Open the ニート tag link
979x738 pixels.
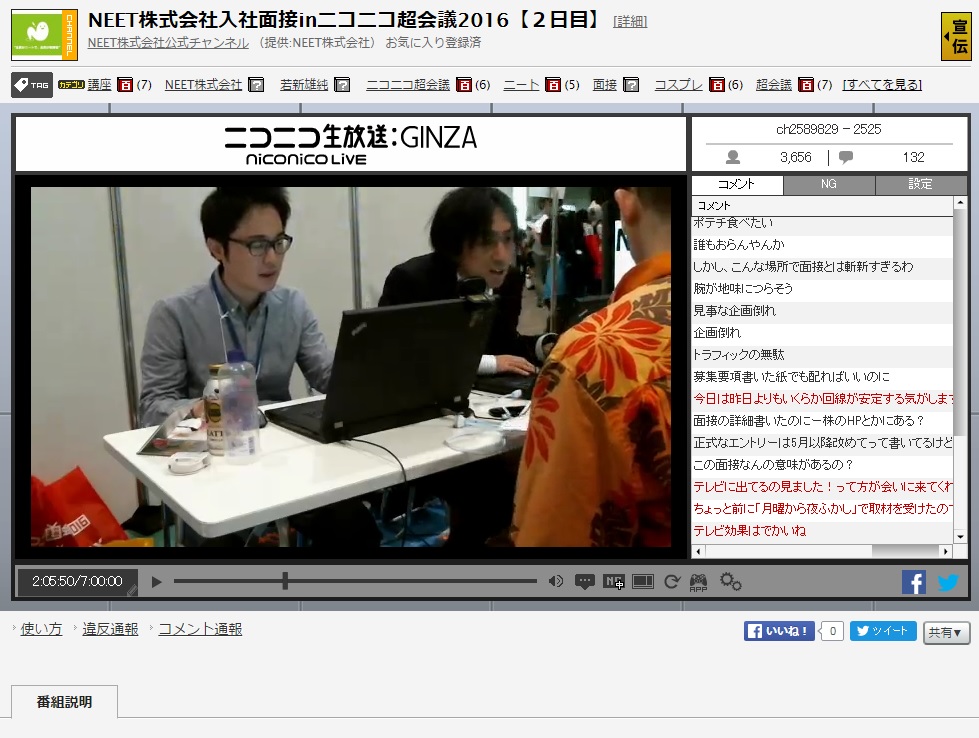click(x=521, y=84)
